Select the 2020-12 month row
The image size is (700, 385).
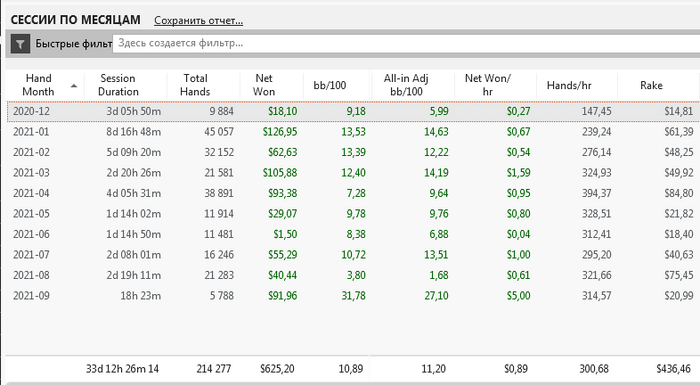coord(353,112)
